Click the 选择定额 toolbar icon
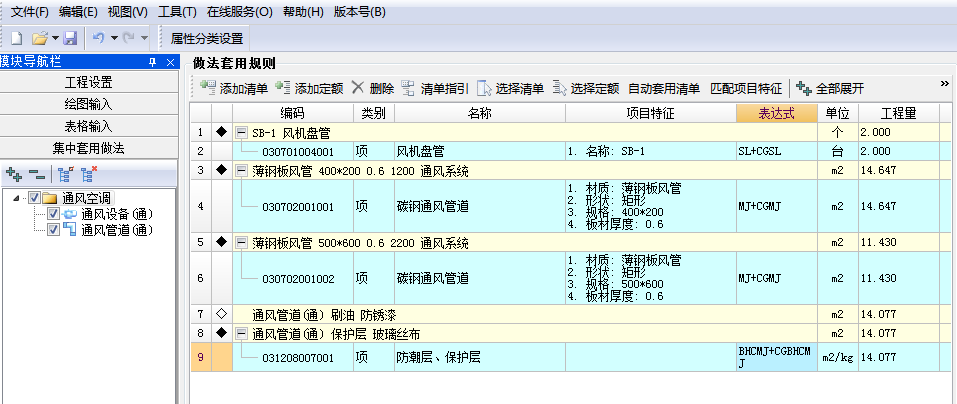This screenshot has height=404, width=957. 560,88
